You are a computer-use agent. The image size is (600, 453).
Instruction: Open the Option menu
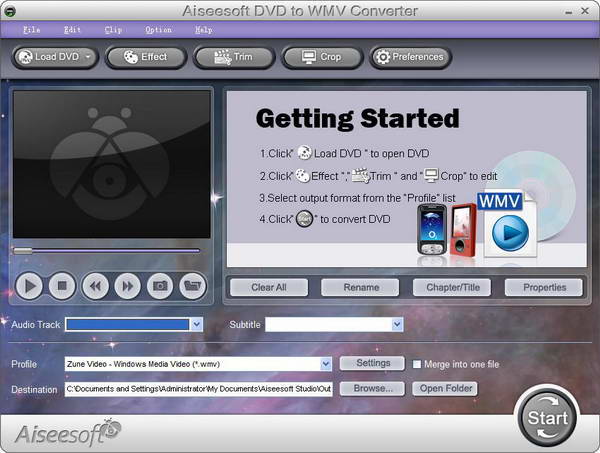coord(158,30)
